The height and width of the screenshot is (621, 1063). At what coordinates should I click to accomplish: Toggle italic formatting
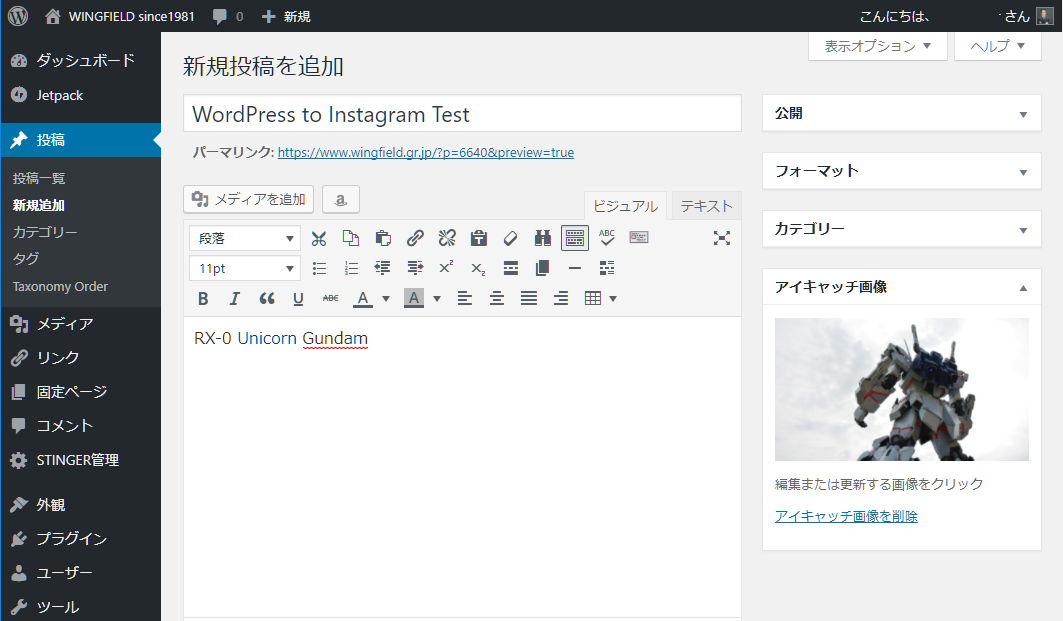tap(235, 298)
